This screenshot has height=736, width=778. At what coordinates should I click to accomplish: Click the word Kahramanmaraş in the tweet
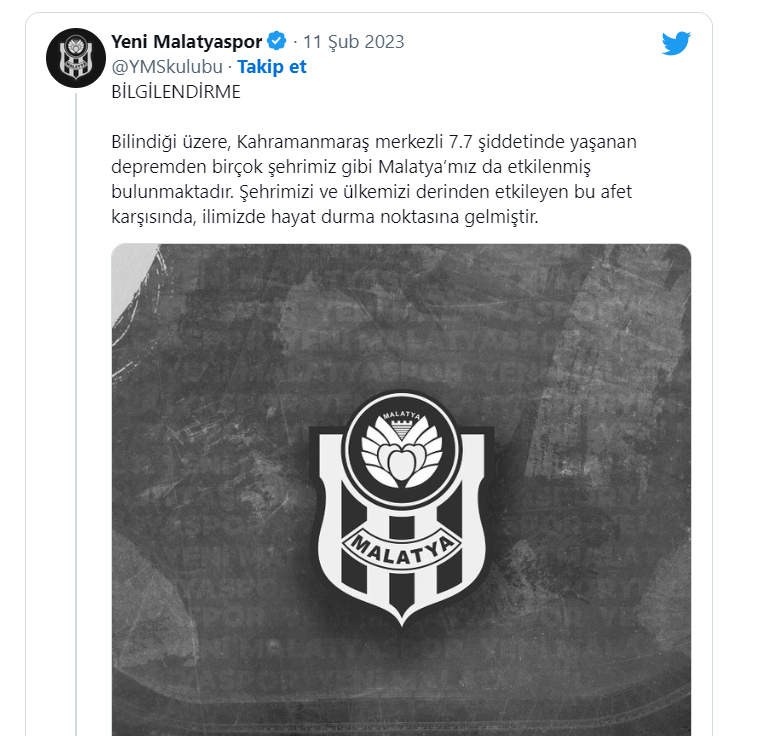(303, 142)
